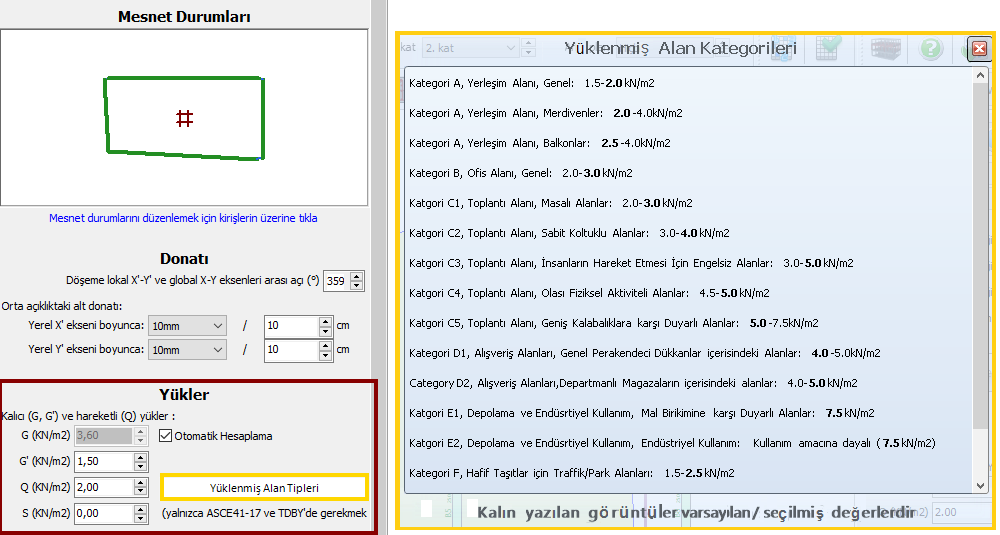
Task: Click the Yüklenmiş Alan Tipleri button
Action: (x=264, y=487)
